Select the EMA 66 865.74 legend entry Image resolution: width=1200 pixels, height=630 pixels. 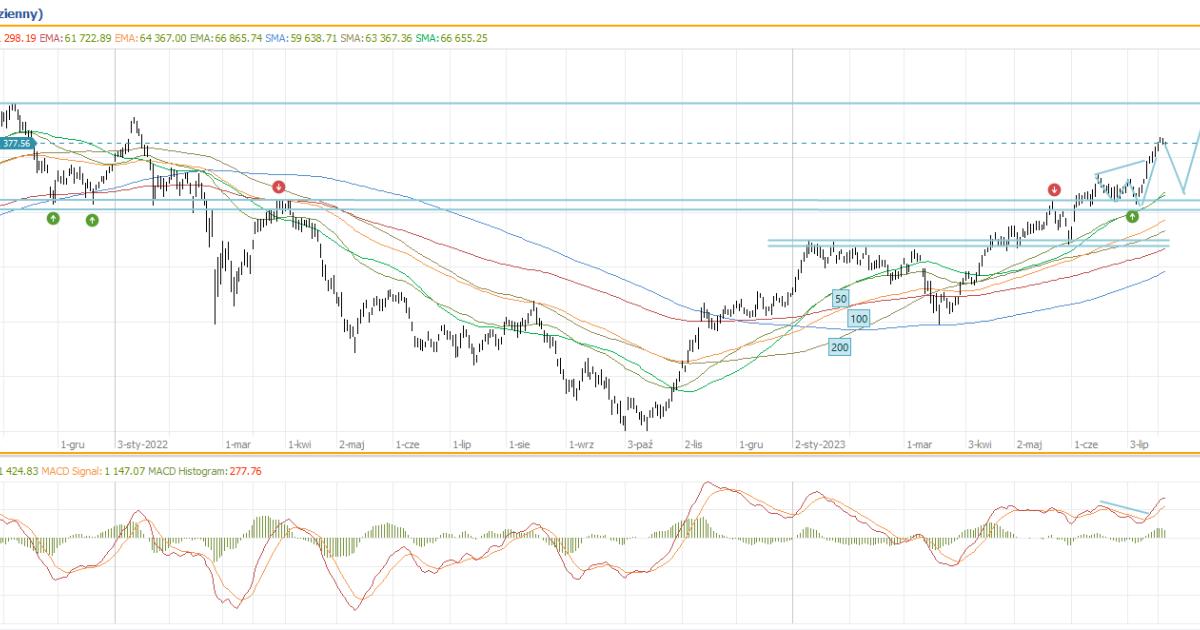coord(227,38)
